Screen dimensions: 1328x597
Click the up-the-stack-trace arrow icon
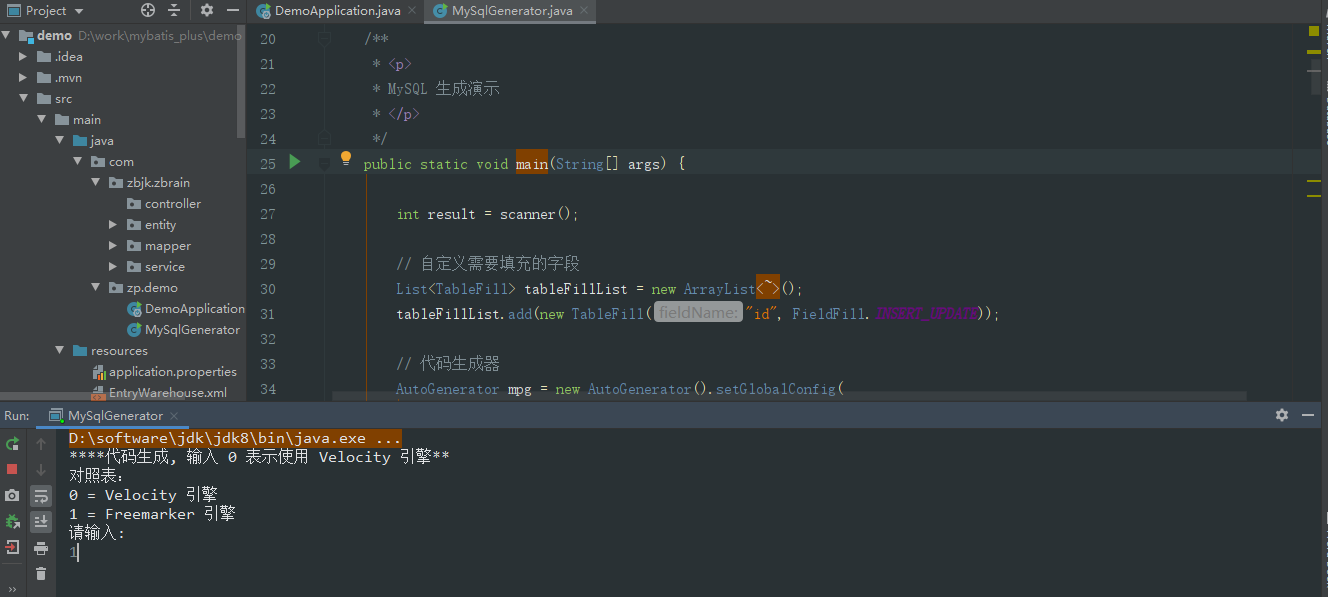pos(41,444)
